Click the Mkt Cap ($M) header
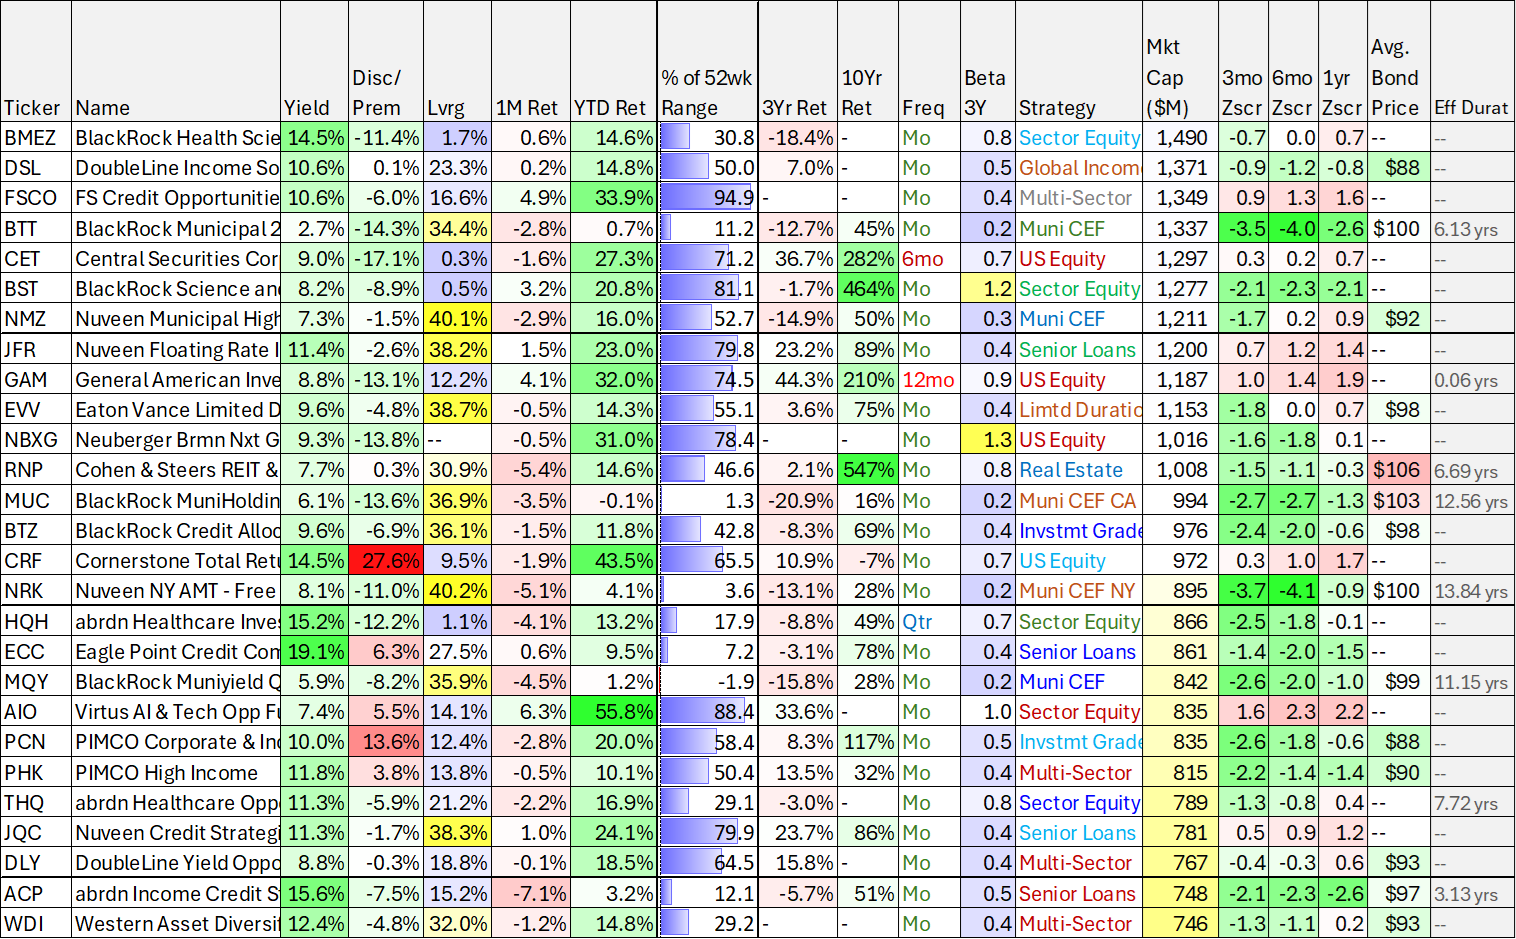 click(x=1180, y=62)
